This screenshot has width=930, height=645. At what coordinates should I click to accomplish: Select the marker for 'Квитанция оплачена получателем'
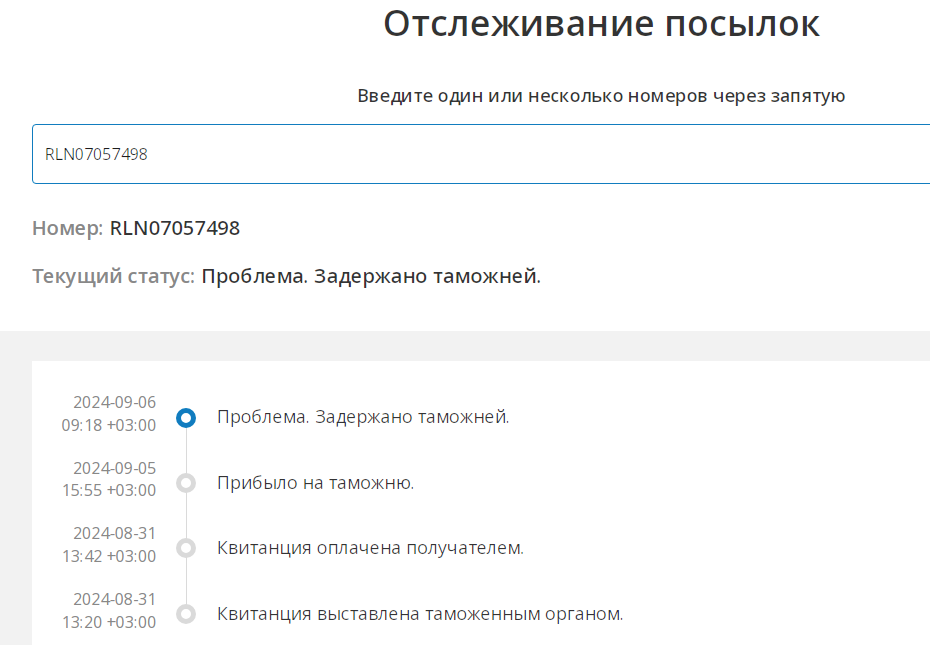(185, 548)
